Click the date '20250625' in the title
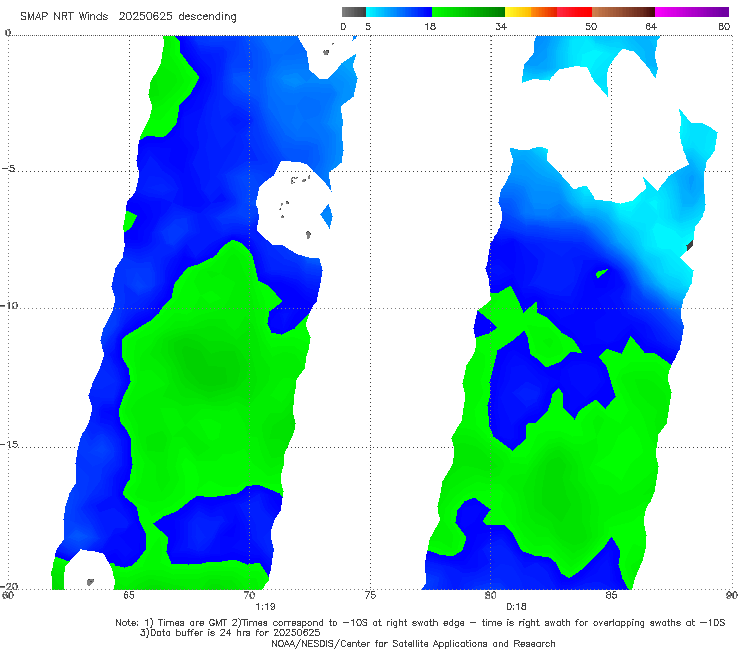The image size is (740, 650). coord(145,16)
